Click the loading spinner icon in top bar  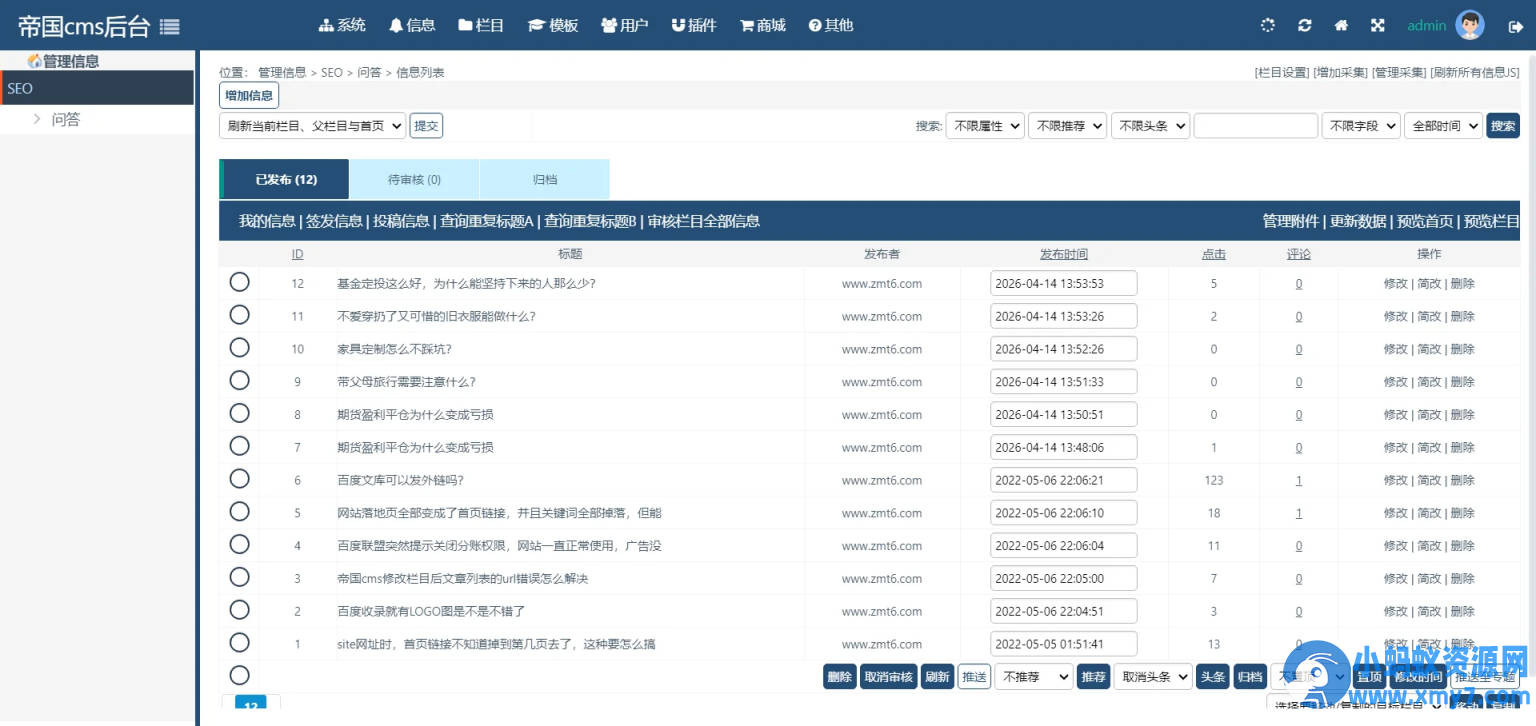(x=1267, y=24)
